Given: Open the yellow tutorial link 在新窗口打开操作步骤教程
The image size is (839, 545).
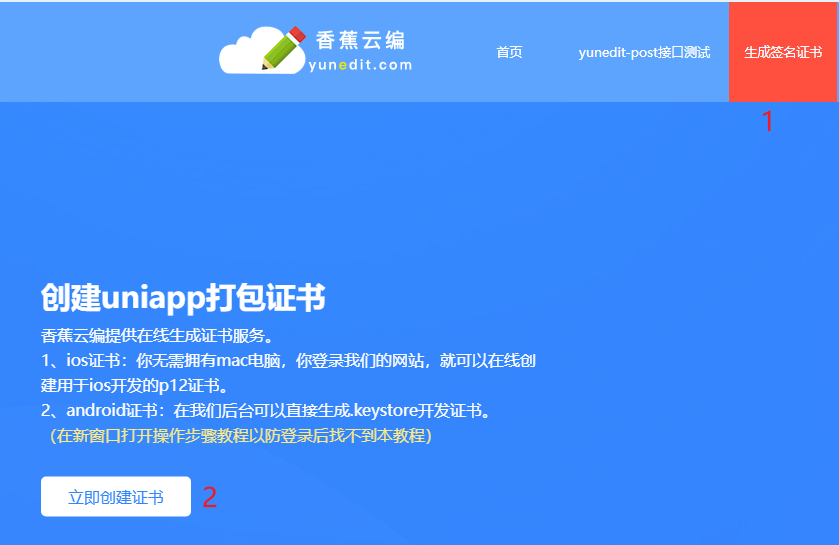Looking at the screenshot, I should [241, 436].
